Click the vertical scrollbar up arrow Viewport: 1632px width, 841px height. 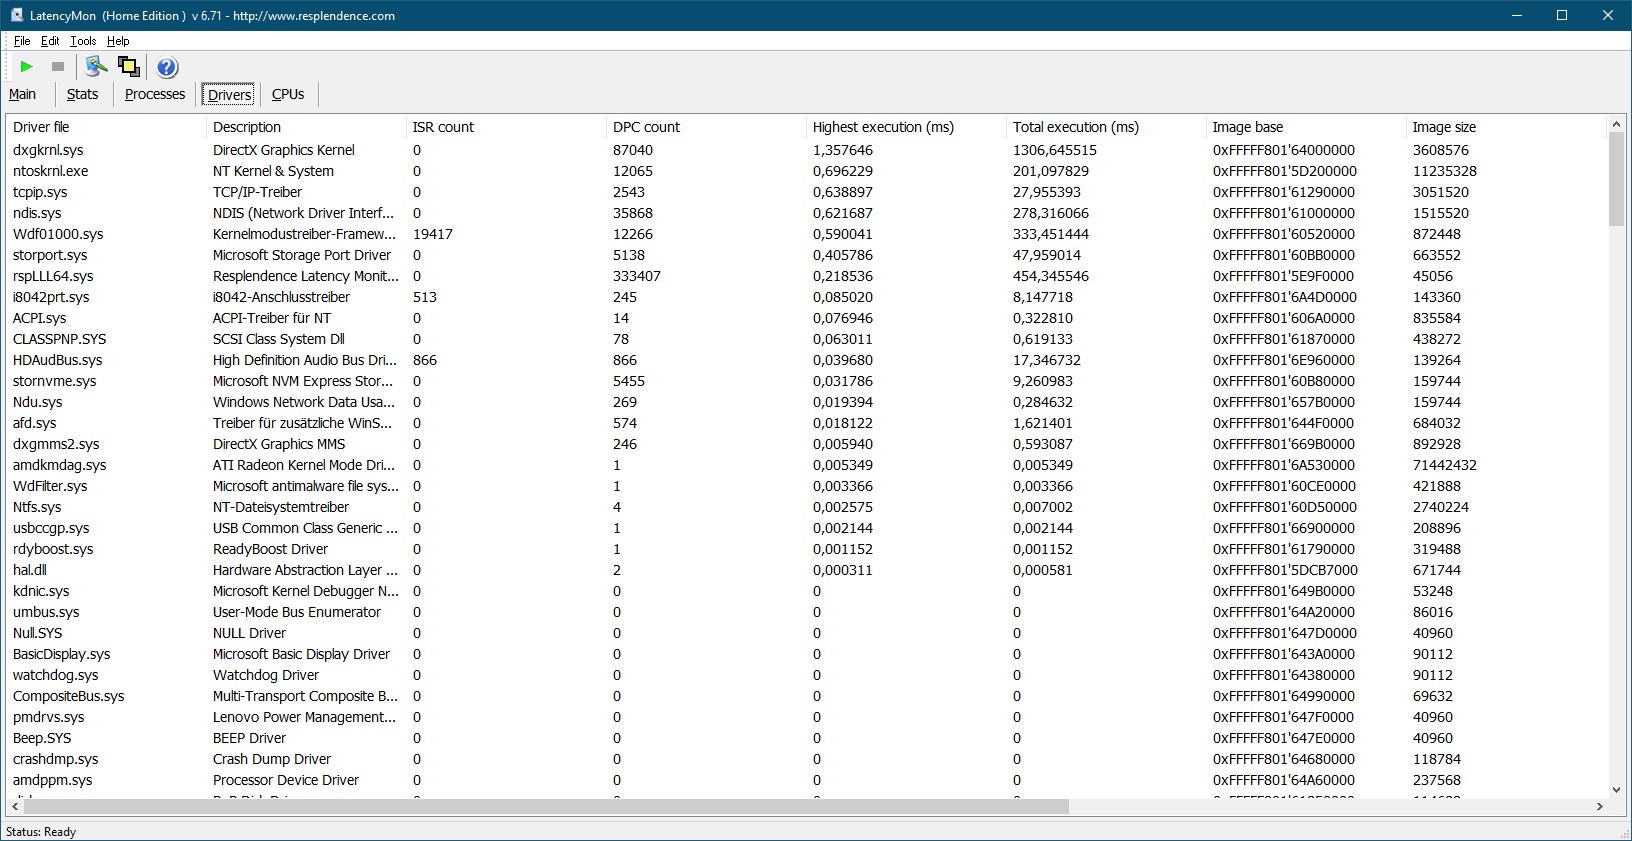click(1616, 125)
